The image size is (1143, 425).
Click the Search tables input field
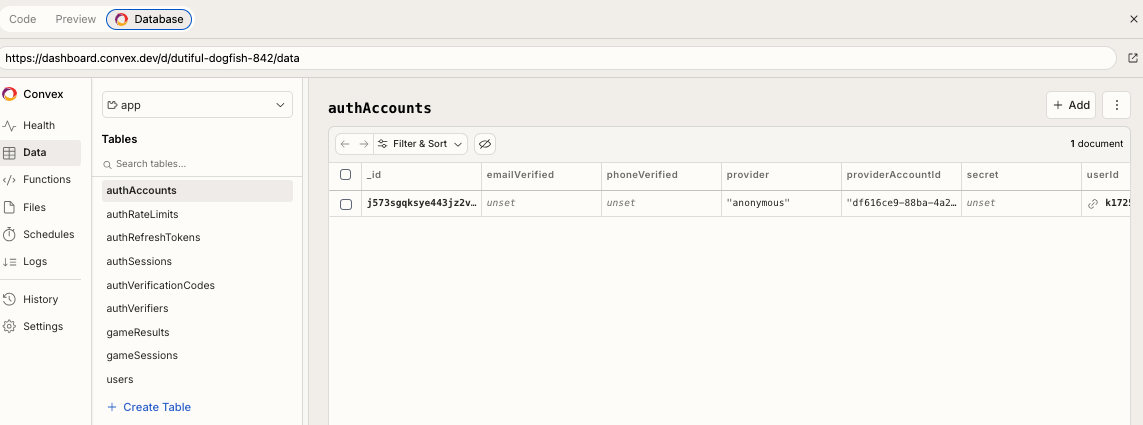pyautogui.click(x=197, y=164)
